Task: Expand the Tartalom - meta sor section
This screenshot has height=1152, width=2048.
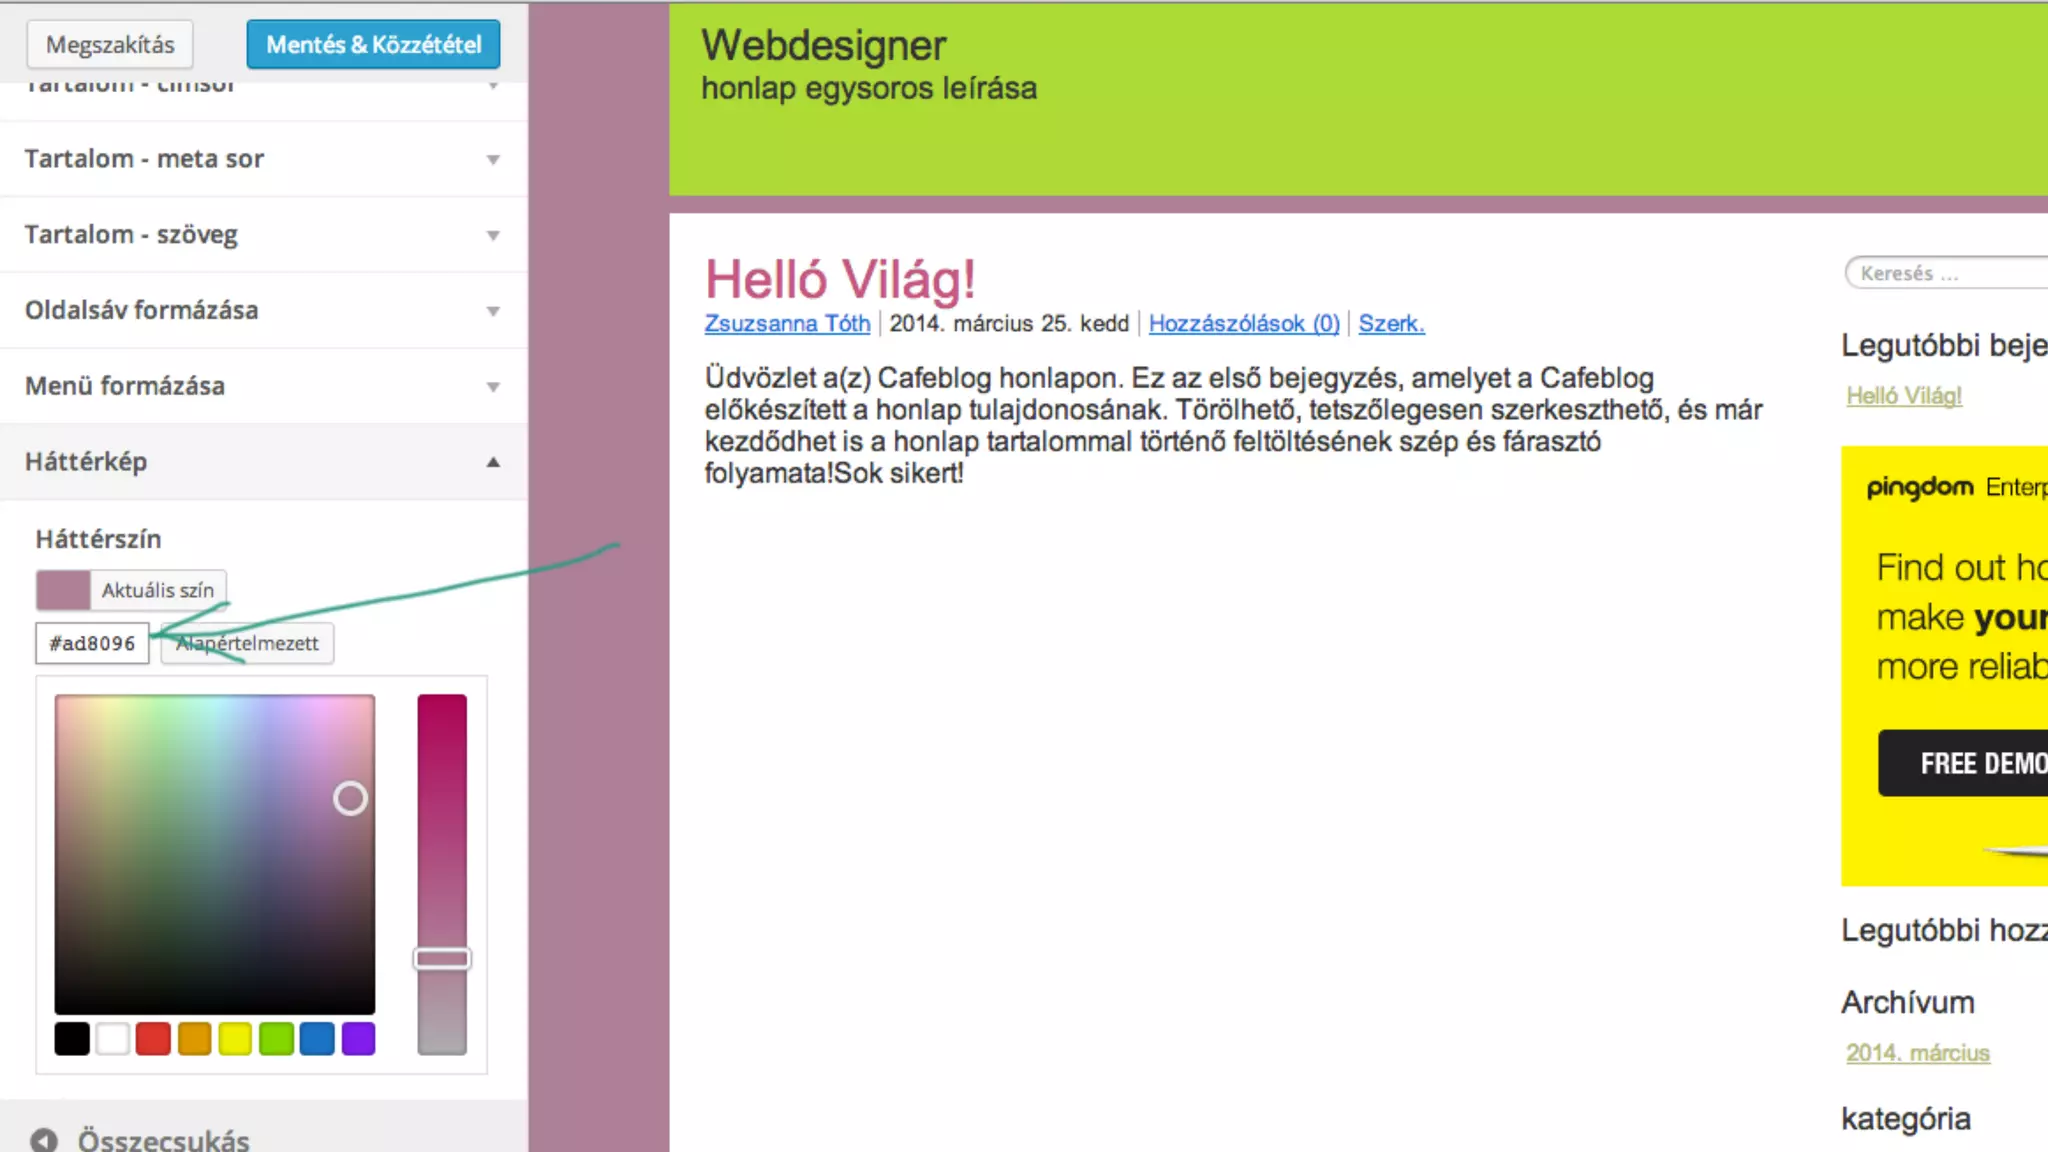Action: click(x=262, y=159)
